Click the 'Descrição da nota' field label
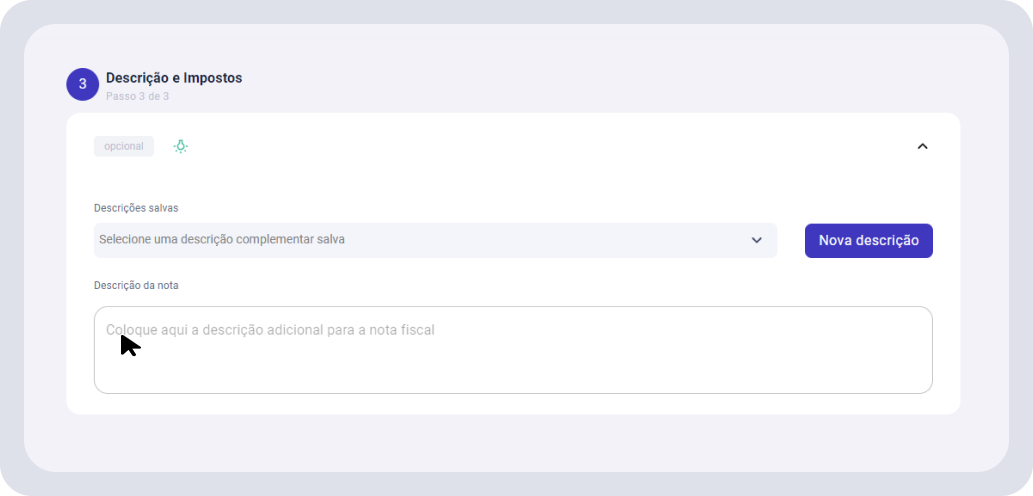 (x=136, y=286)
